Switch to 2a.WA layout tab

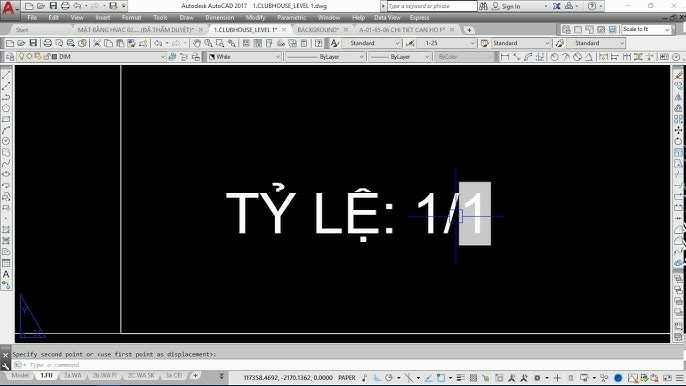73,375
